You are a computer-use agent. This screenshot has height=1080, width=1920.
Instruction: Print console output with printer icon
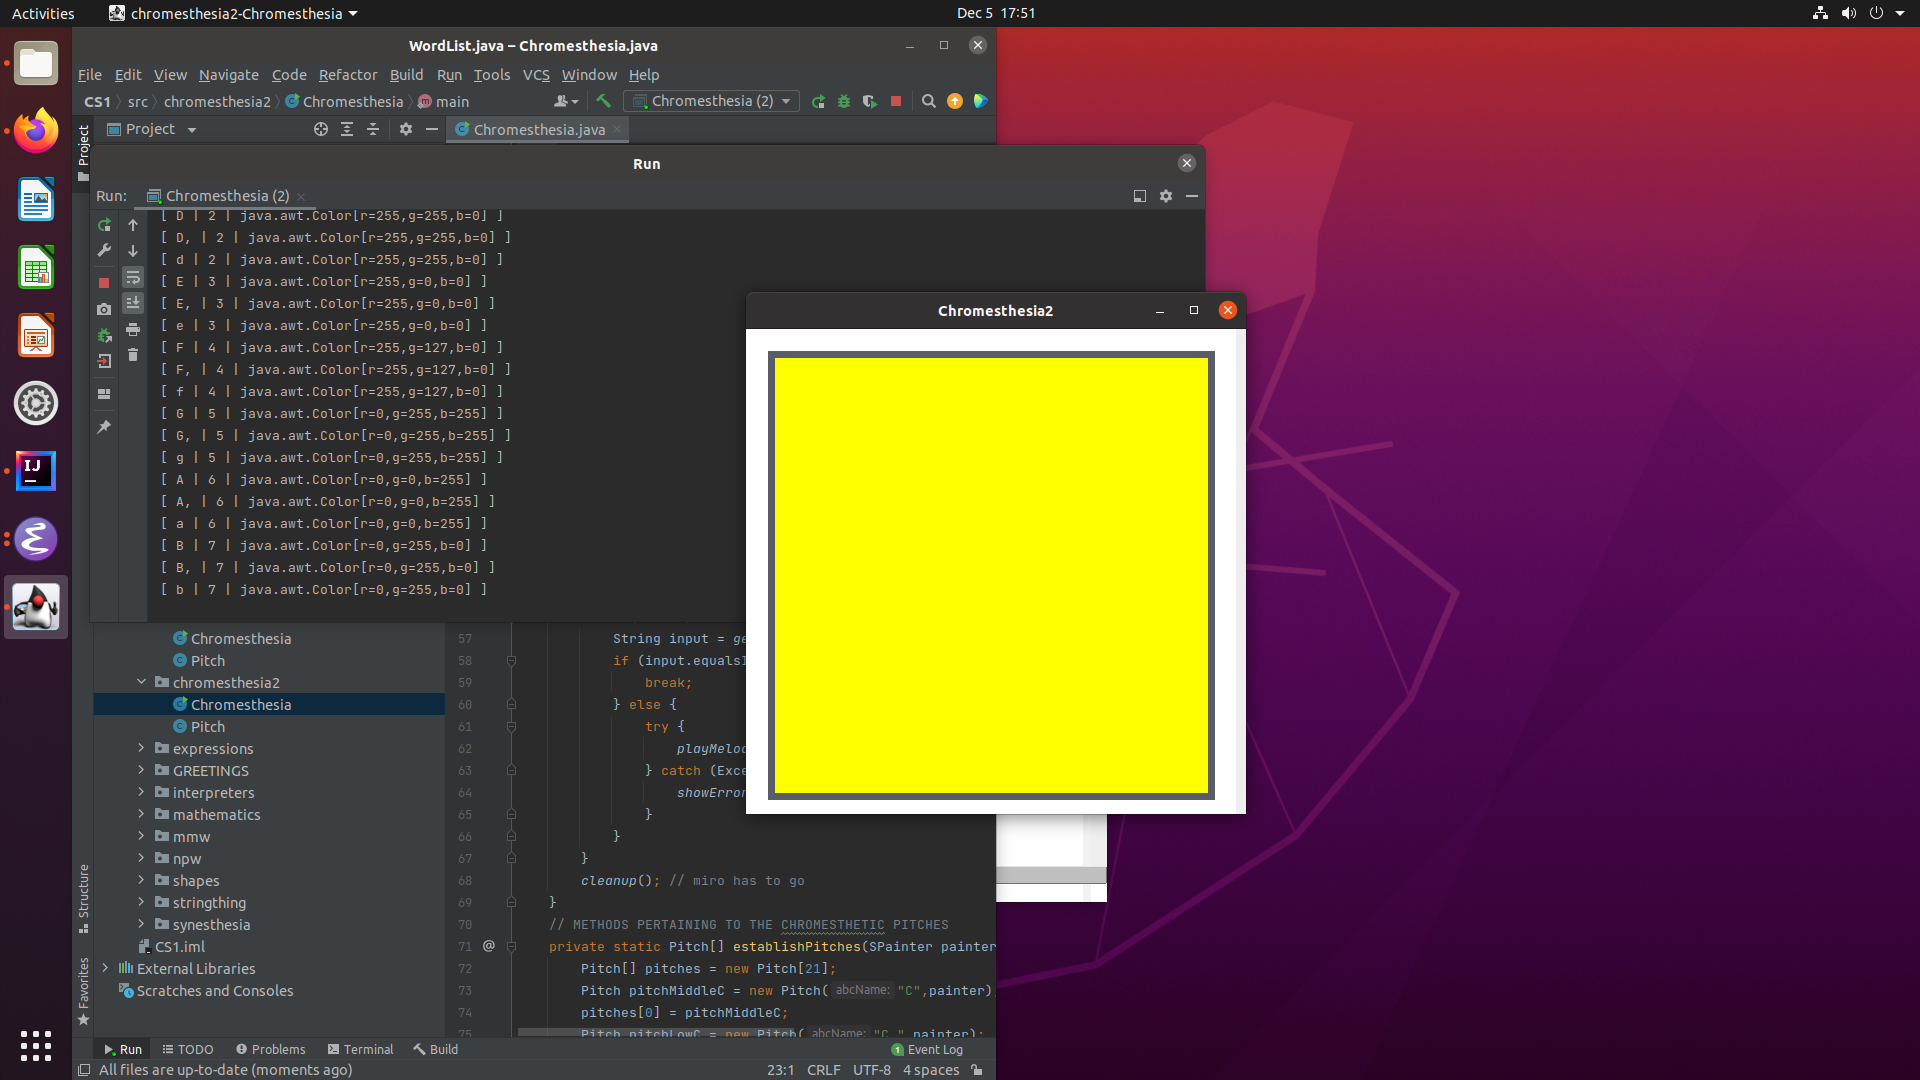pos(133,329)
